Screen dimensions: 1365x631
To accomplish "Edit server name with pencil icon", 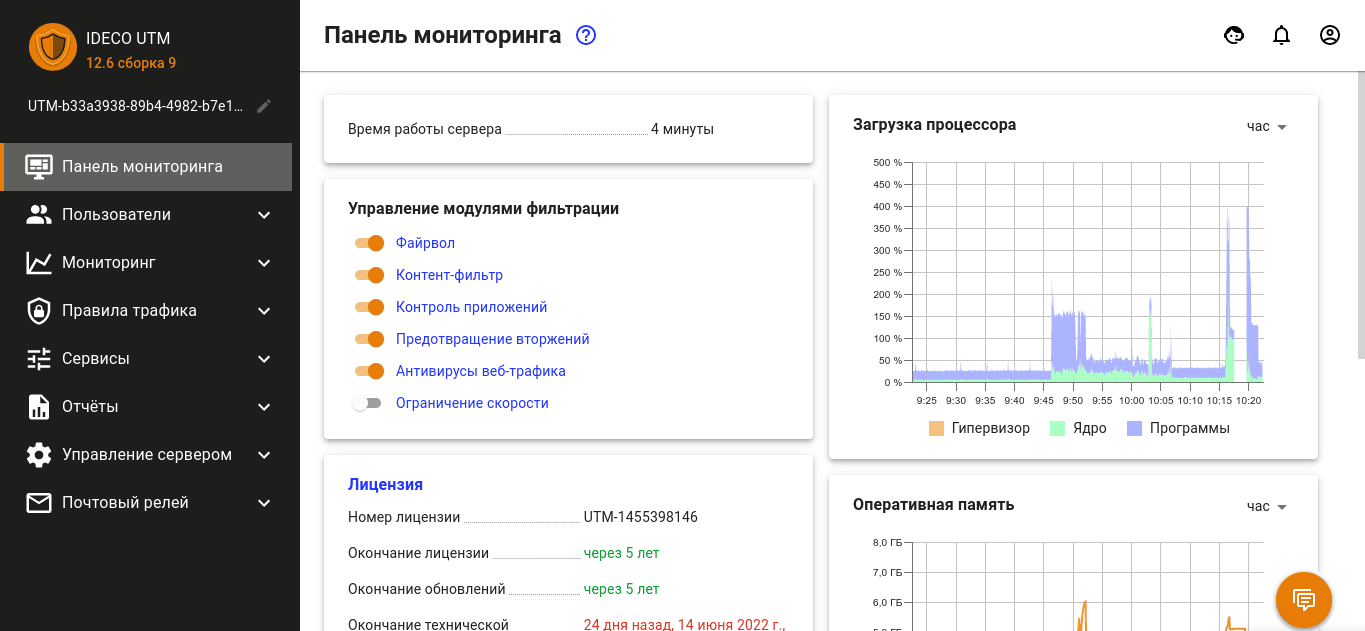I will [264, 106].
